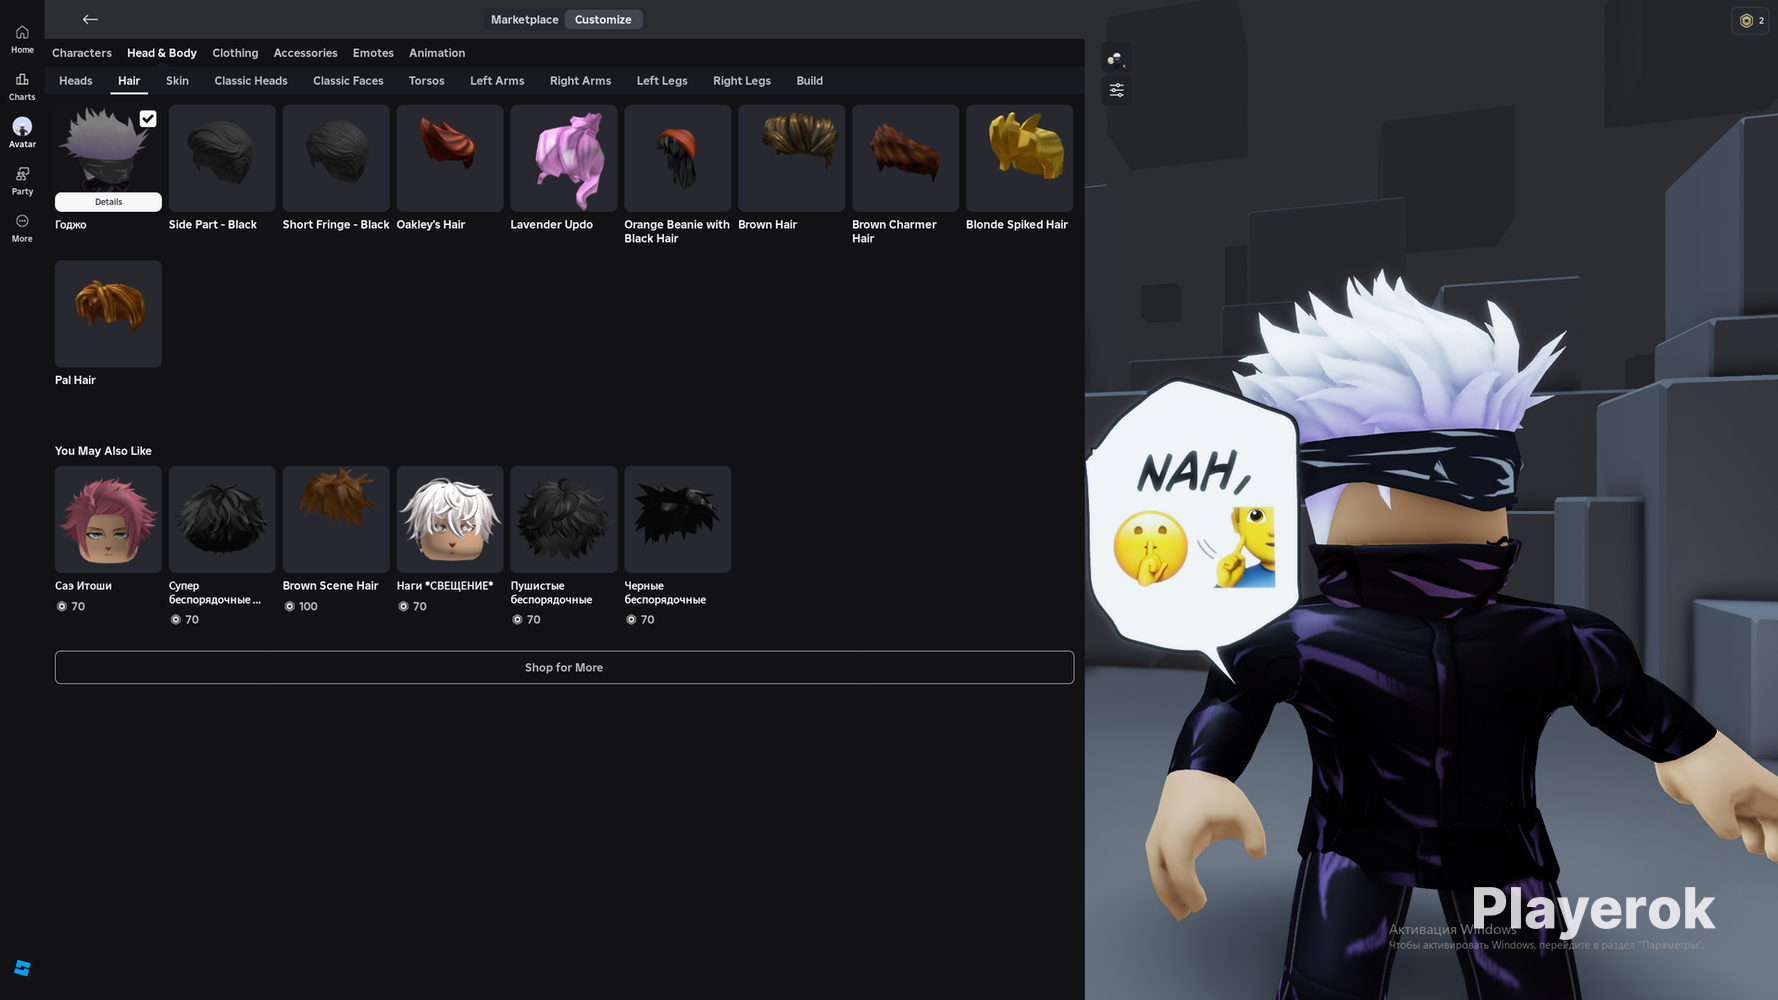The width and height of the screenshot is (1778, 1000).
Task: Select the Hair tab
Action: pyautogui.click(x=129, y=81)
